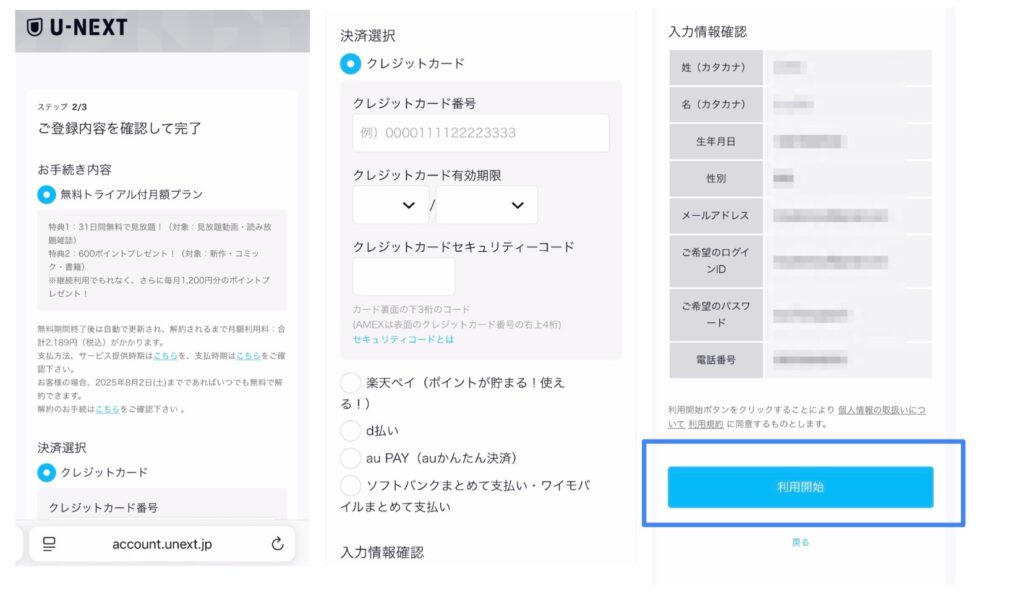Select the 楽天ペイ payment option
Image resolution: width=1024 pixels, height=601 pixels.
pos(352,380)
